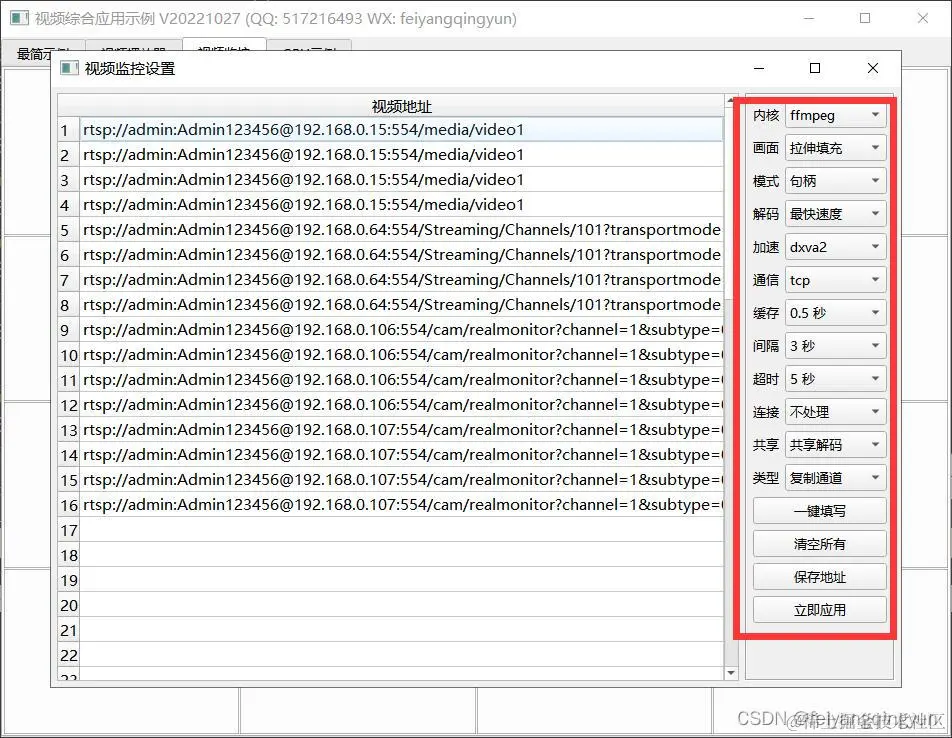Click the empty address cell in row 17
The width and height of the screenshot is (952, 738).
(x=401, y=530)
